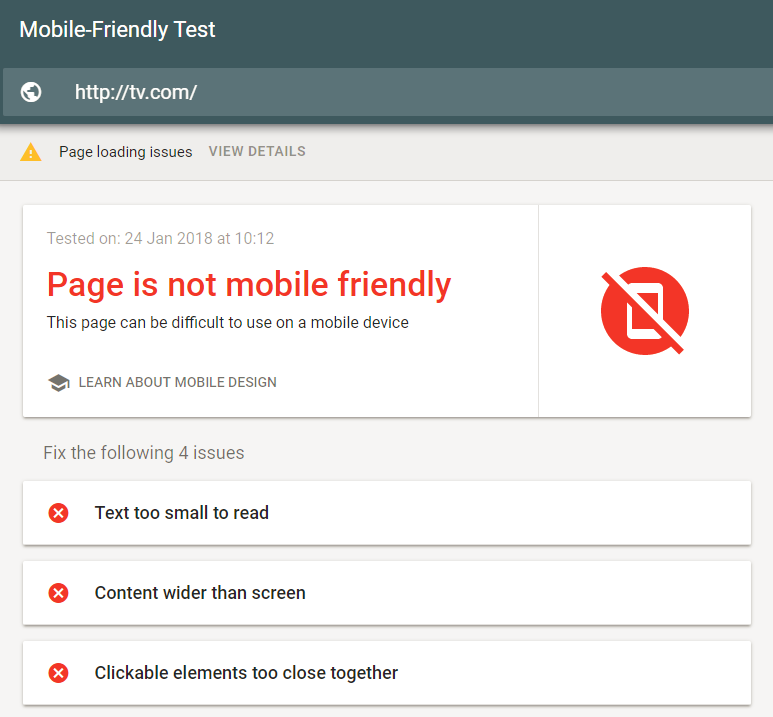Open LEARN ABOUT MOBILE DESIGN link
The width and height of the screenshot is (773, 717).
tap(177, 382)
